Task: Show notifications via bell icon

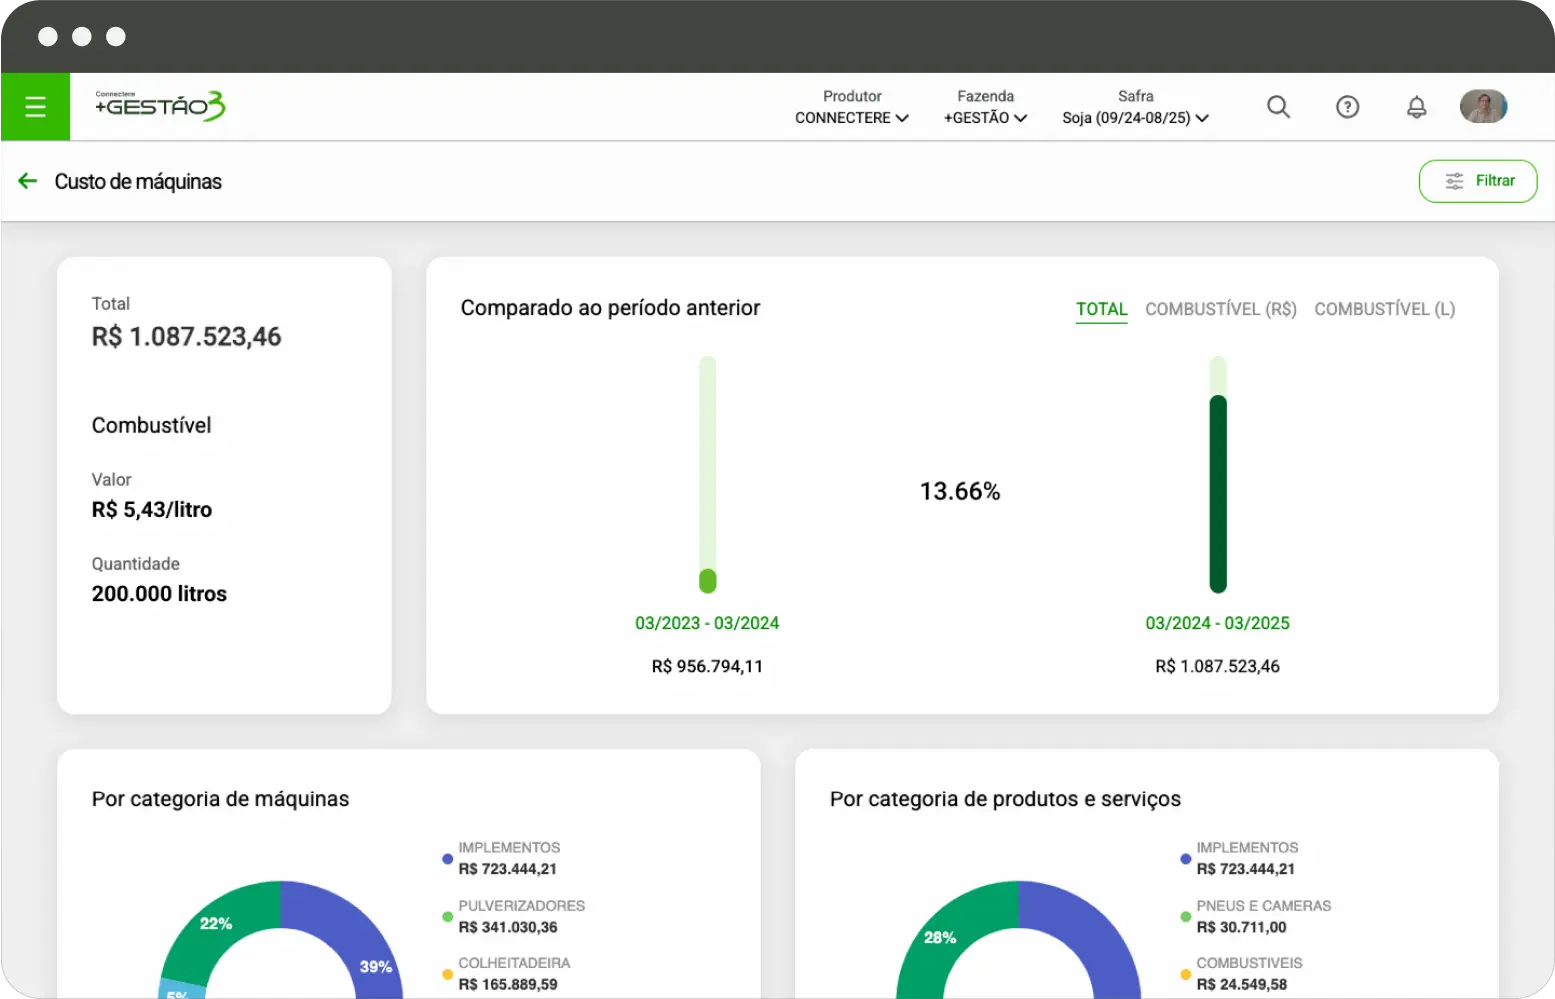Action: pos(1416,107)
